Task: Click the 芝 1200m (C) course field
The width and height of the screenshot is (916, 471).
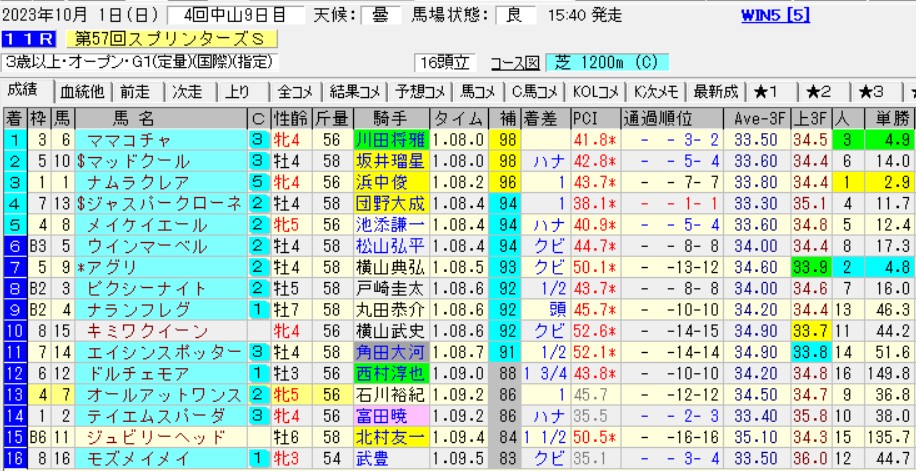Action: click(x=599, y=62)
